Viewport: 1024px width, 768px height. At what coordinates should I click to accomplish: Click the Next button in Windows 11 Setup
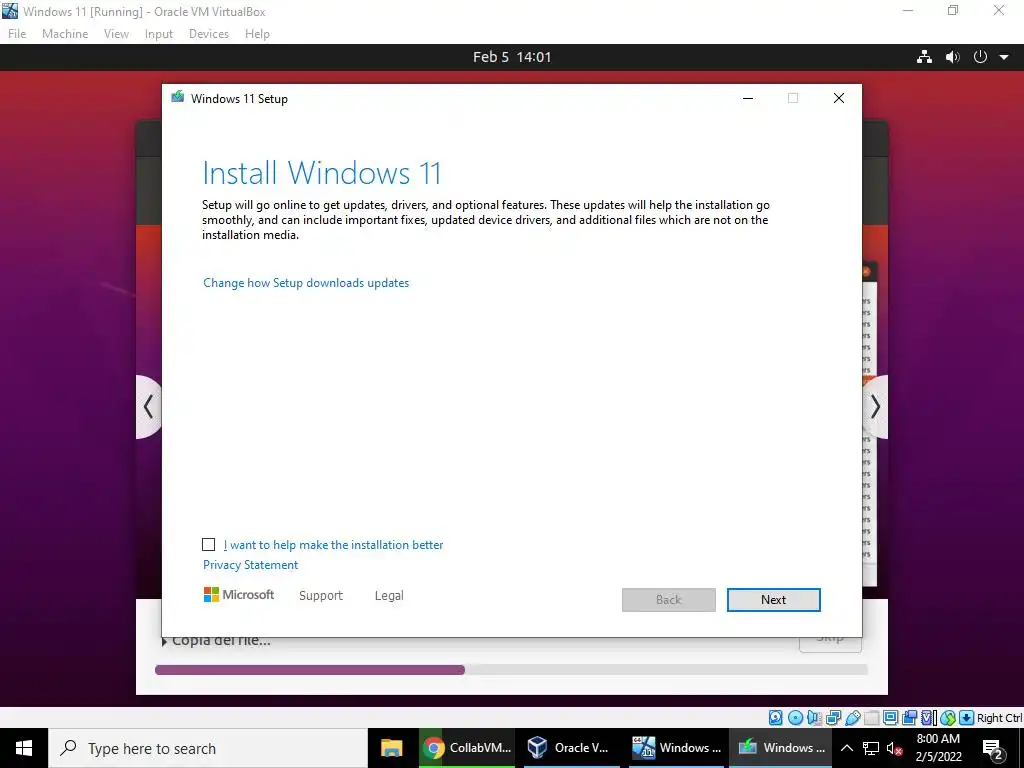pyautogui.click(x=773, y=600)
